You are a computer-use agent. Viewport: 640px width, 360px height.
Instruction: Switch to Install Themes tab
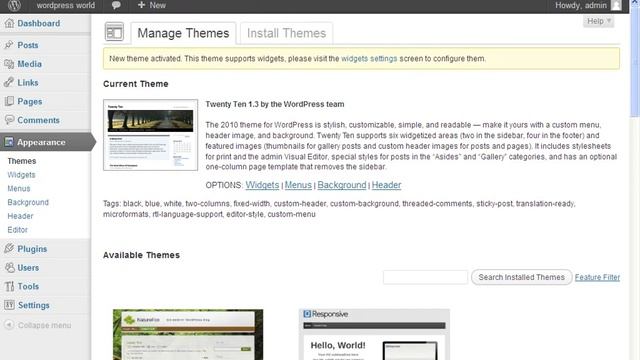(286, 33)
